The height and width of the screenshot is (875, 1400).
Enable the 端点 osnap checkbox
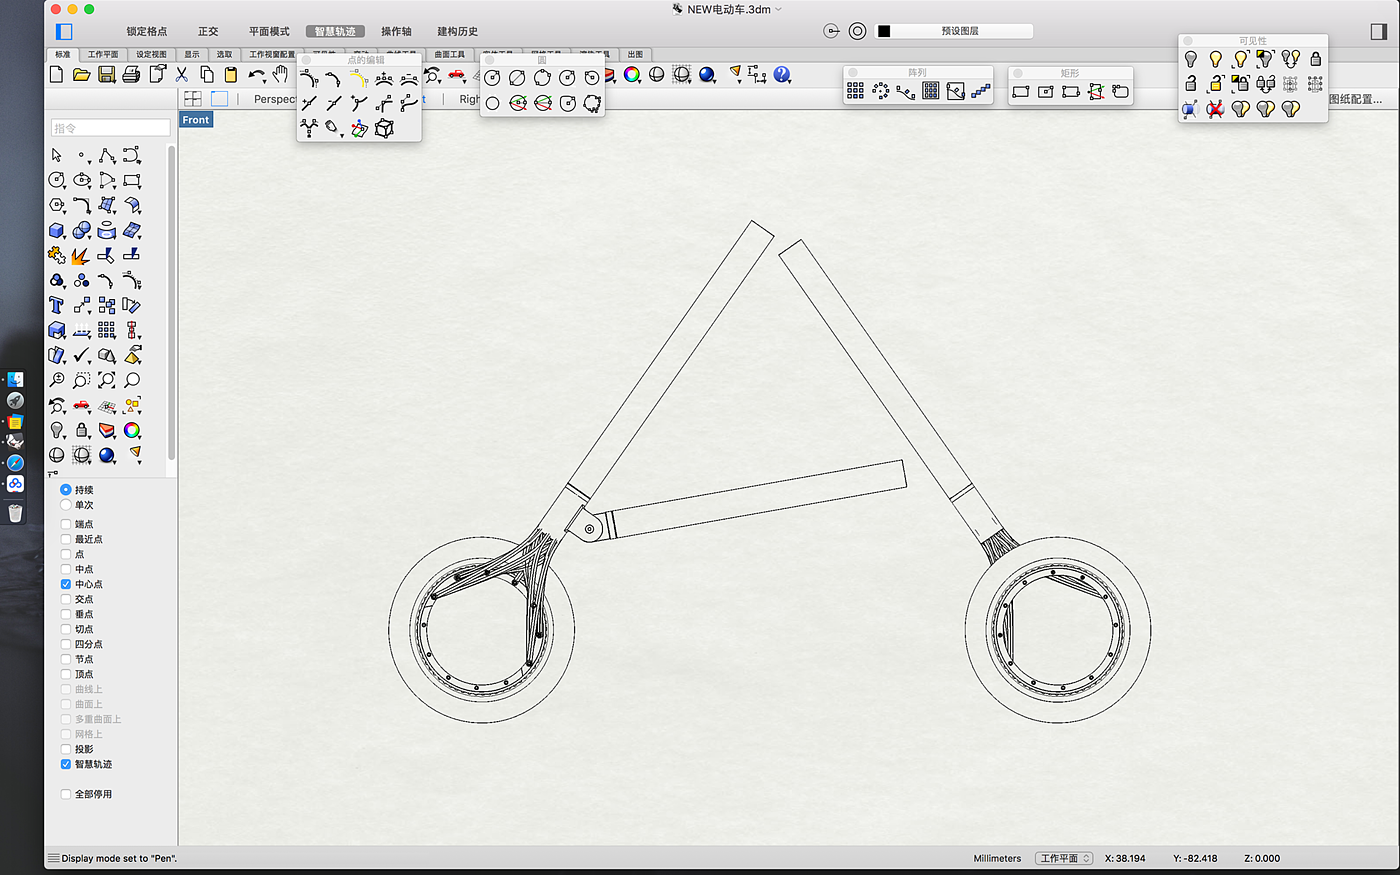[66, 524]
